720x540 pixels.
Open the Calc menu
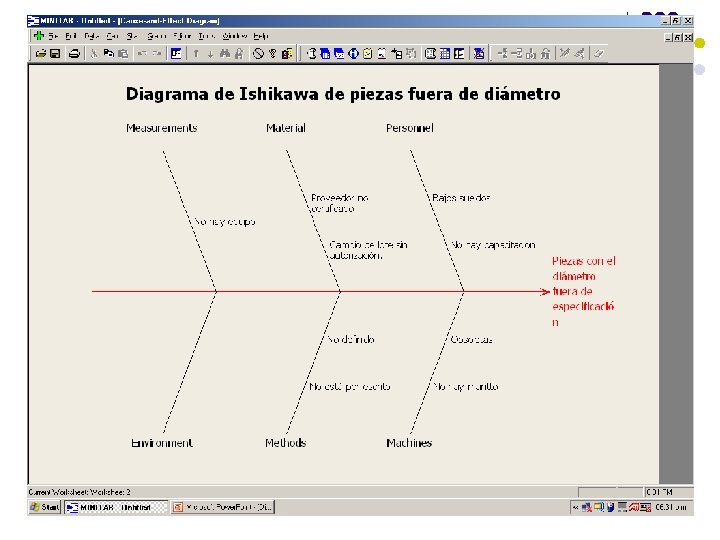pyautogui.click(x=112, y=36)
